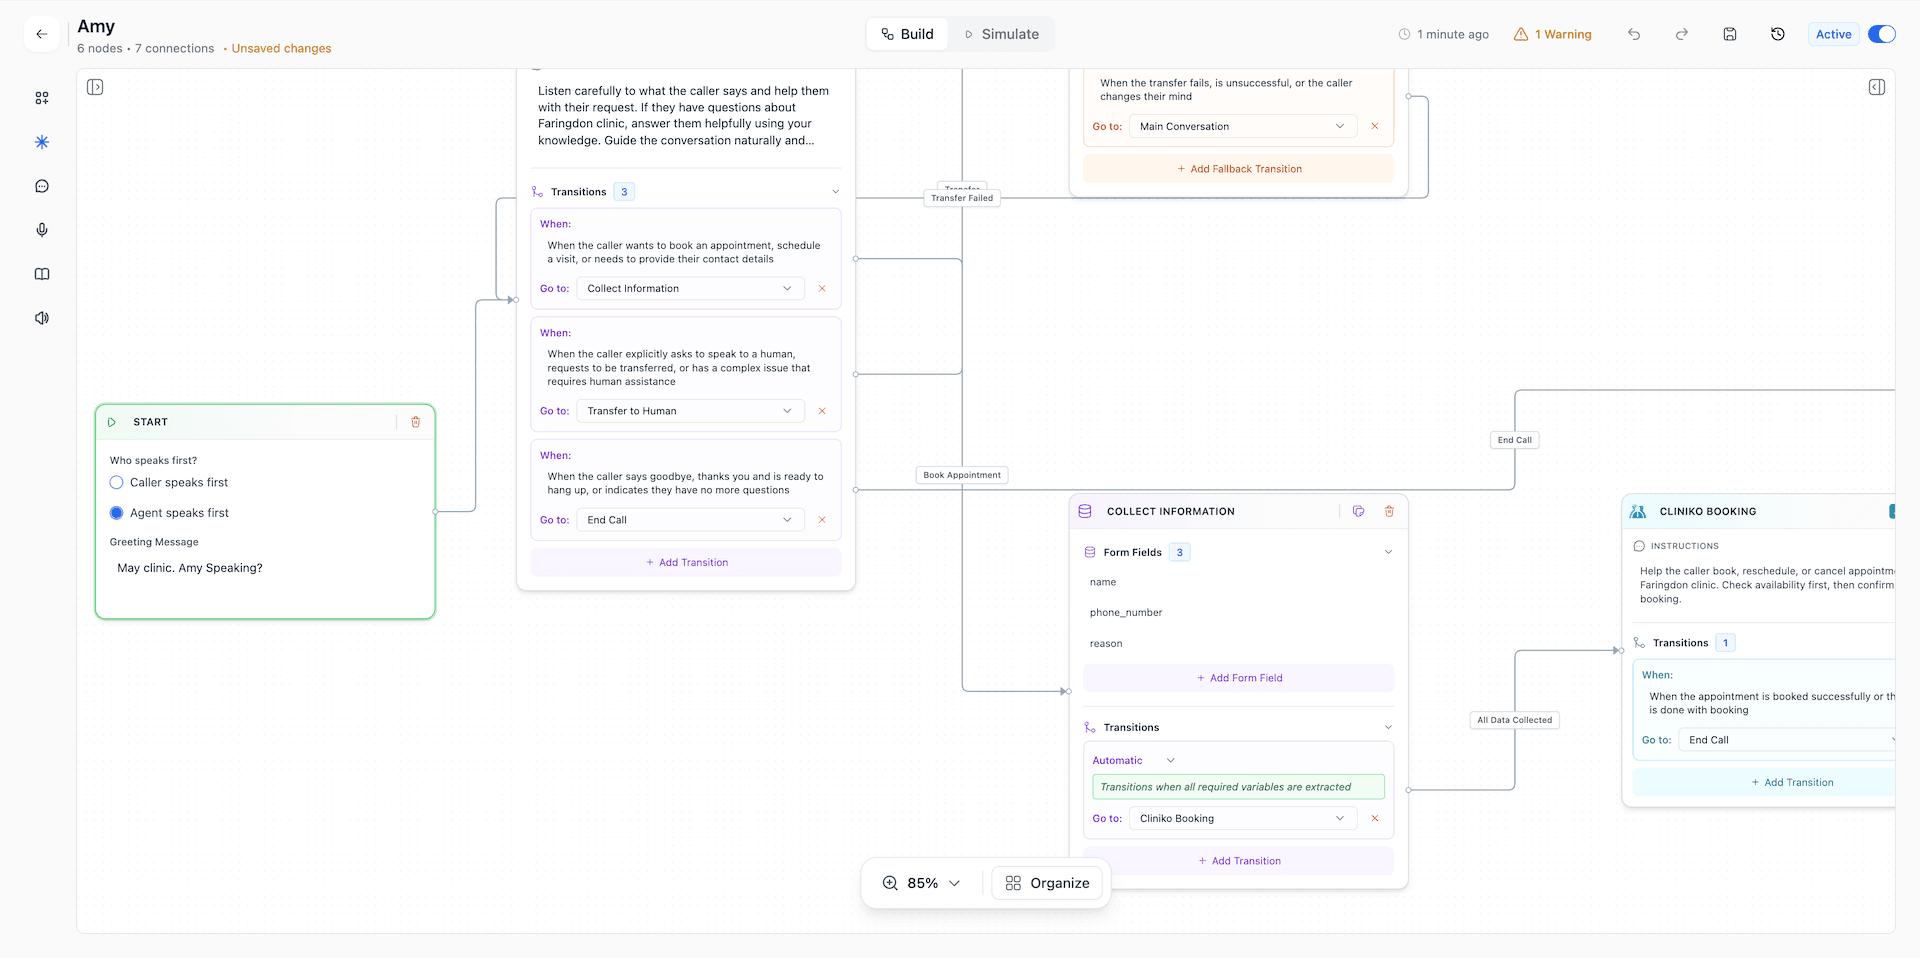This screenshot has width=1920, height=958.
Task: Open the microphone voice settings in sidebar
Action: coord(42,230)
